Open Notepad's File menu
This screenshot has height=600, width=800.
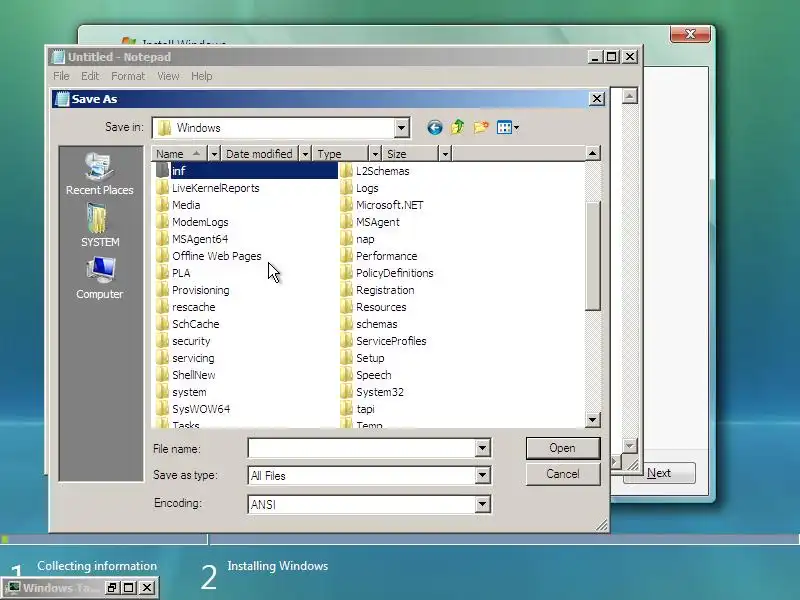coord(61,76)
